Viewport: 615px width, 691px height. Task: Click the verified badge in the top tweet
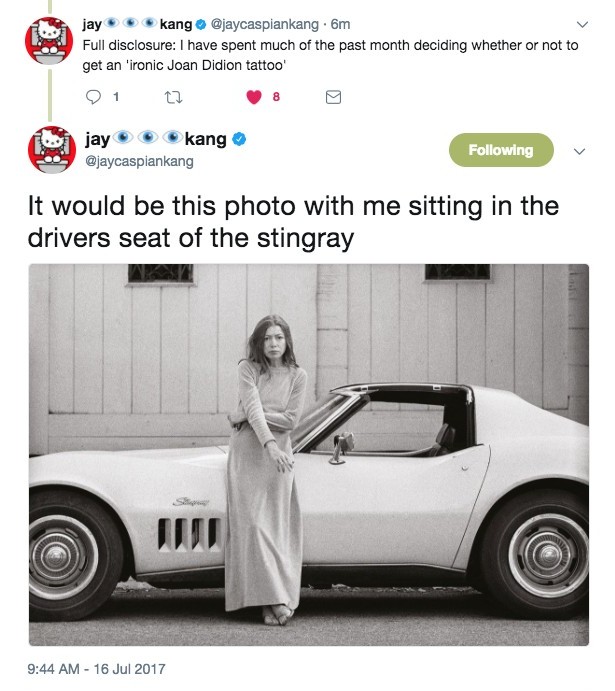click(x=201, y=22)
